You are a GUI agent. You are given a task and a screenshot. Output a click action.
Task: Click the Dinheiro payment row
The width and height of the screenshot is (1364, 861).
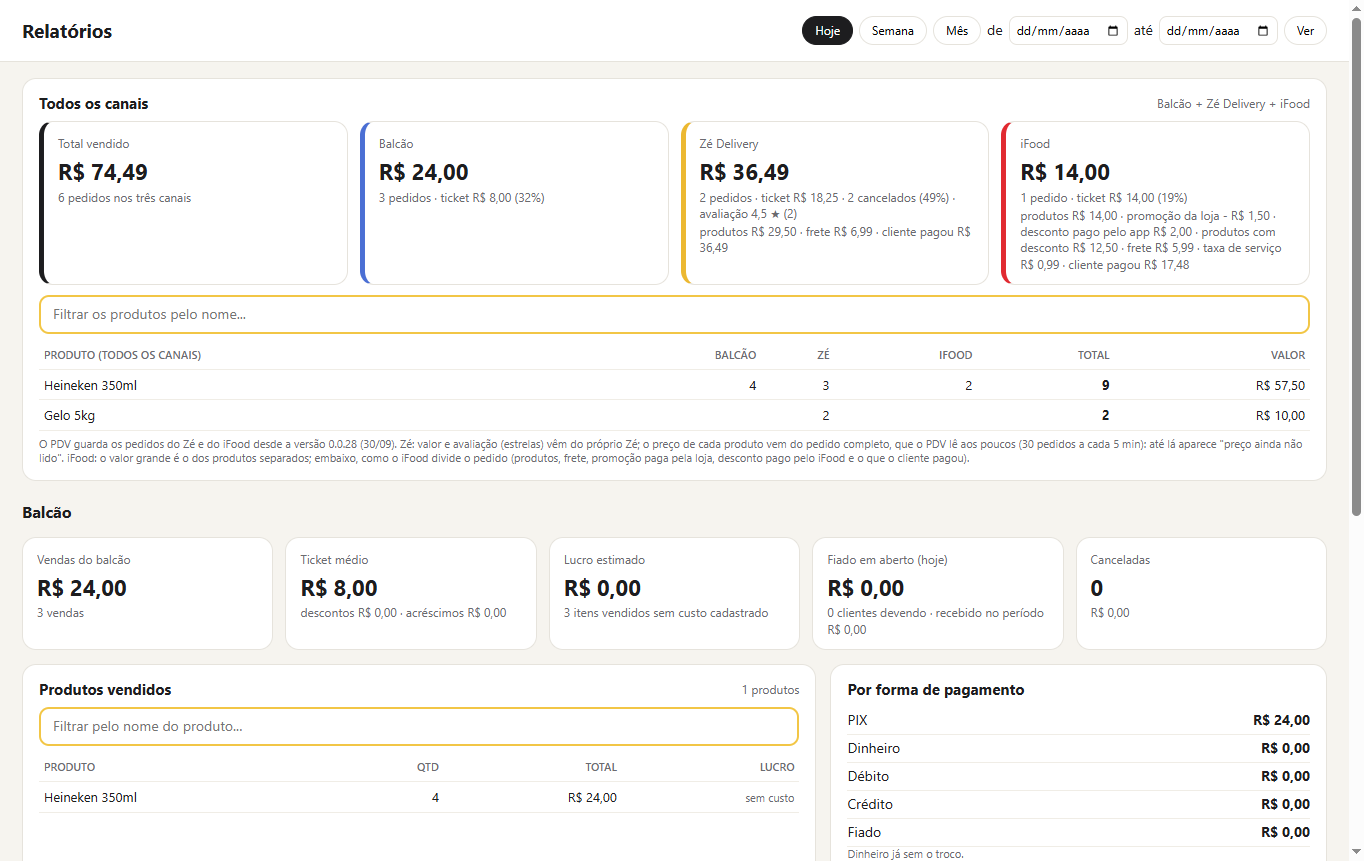[x=1079, y=748]
